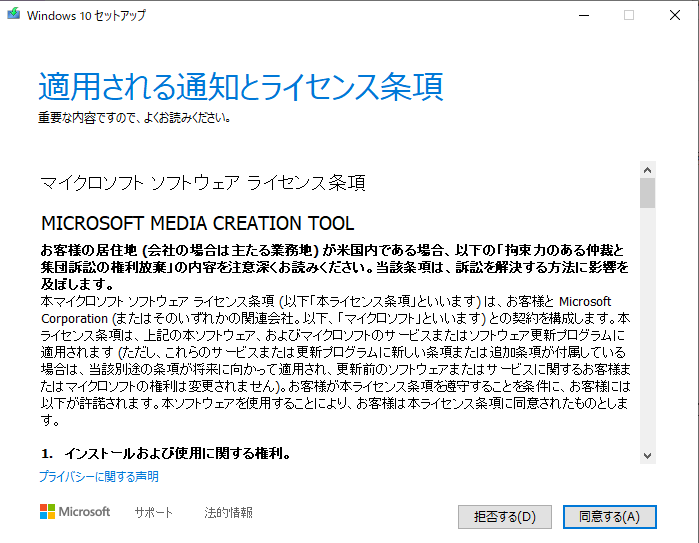Viewport: 699px width, 543px height.
Task: Click the Microsoft logo at bottom left
Action: [x=75, y=512]
